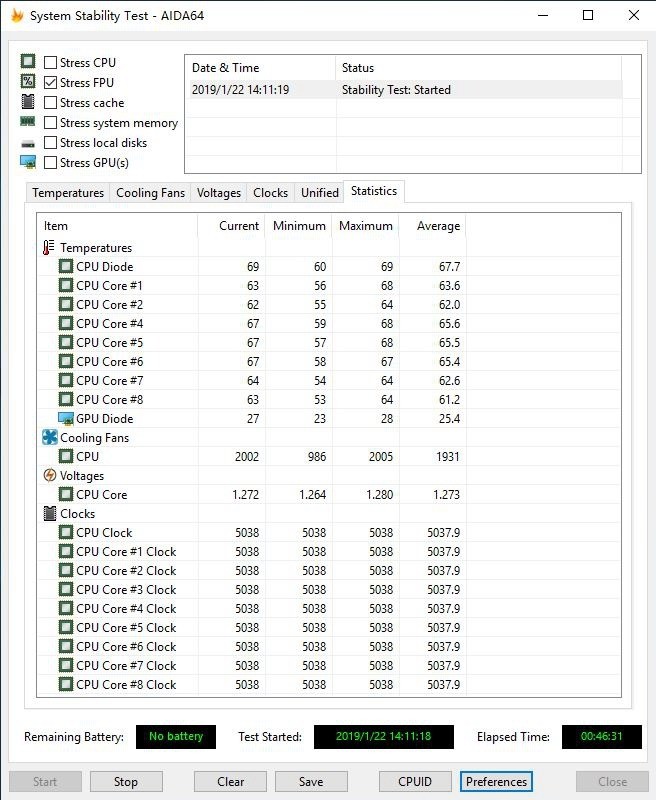Open the Unified tab

pyautogui.click(x=320, y=193)
